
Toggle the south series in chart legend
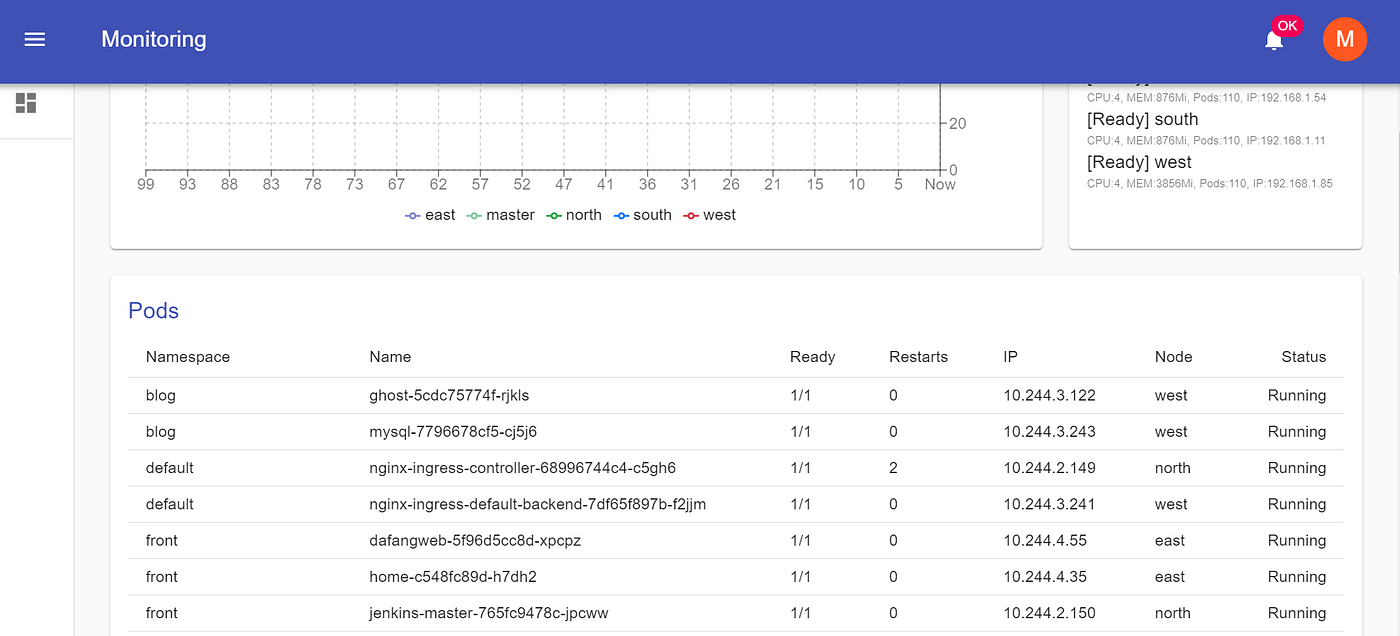coord(643,215)
